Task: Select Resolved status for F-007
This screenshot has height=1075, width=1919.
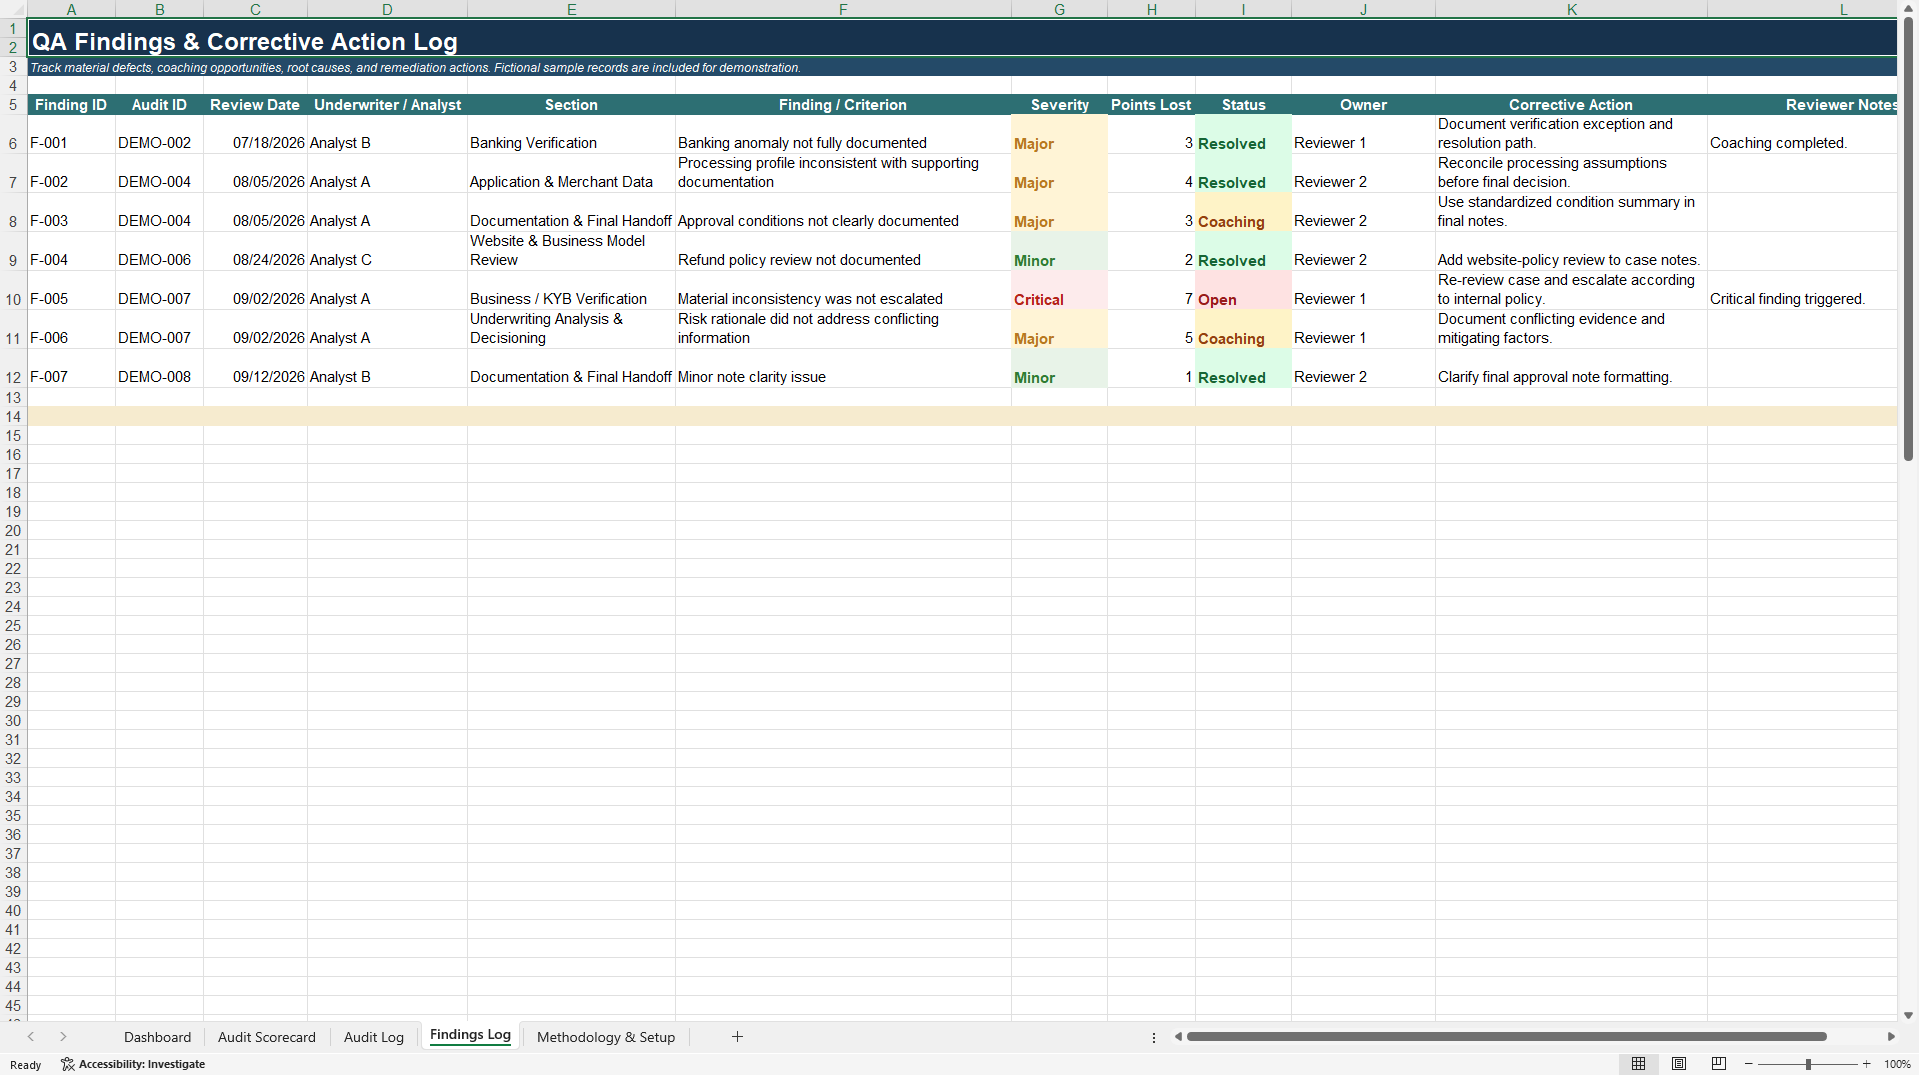Action: tap(1243, 368)
